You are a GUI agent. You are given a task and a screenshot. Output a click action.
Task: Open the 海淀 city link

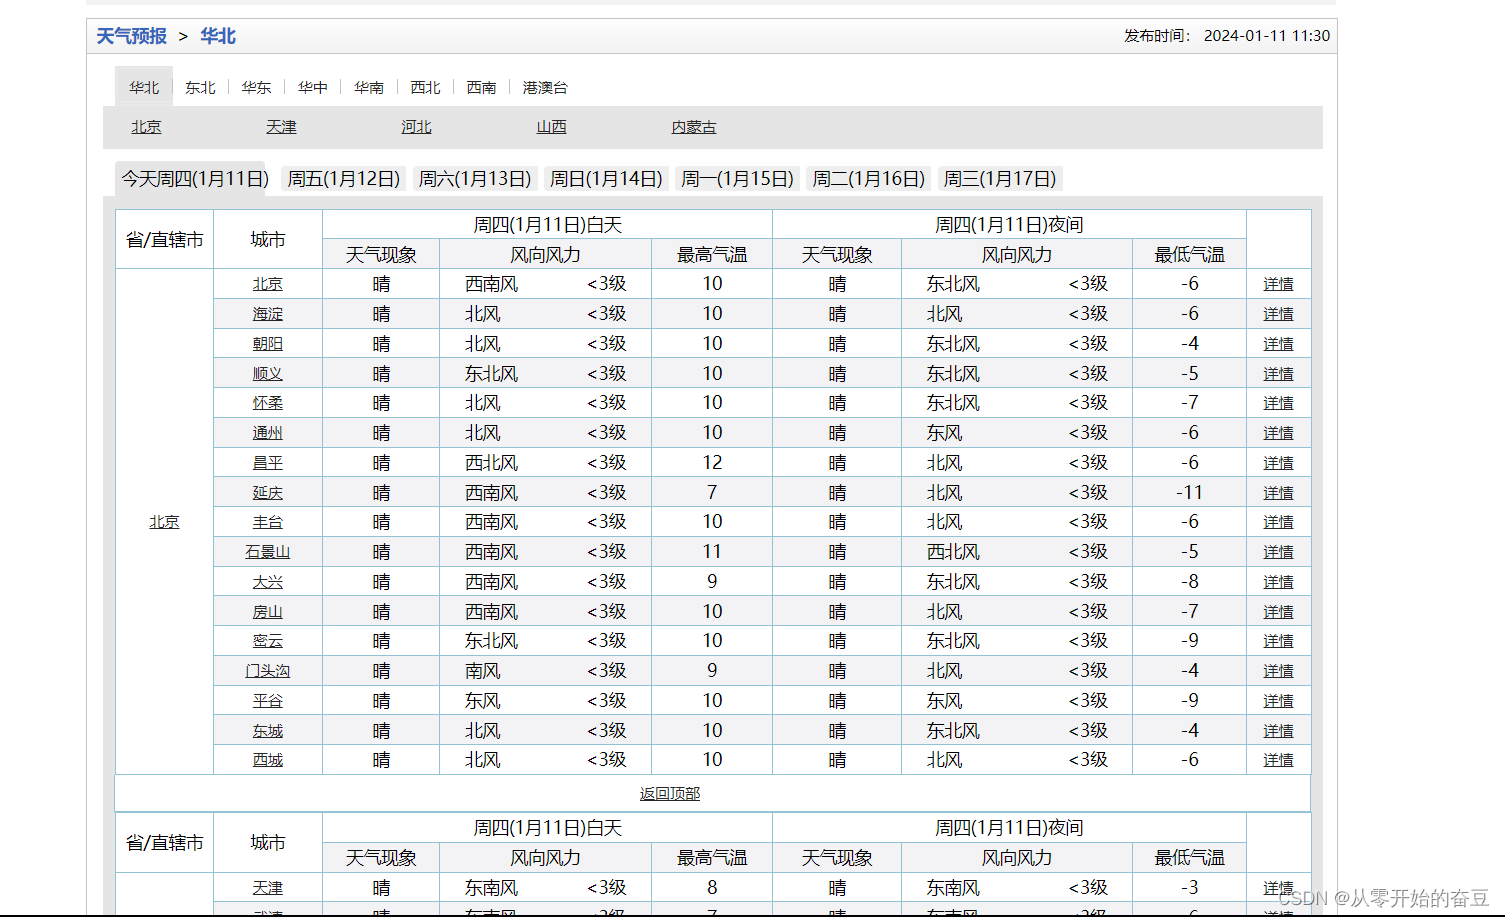click(267, 314)
